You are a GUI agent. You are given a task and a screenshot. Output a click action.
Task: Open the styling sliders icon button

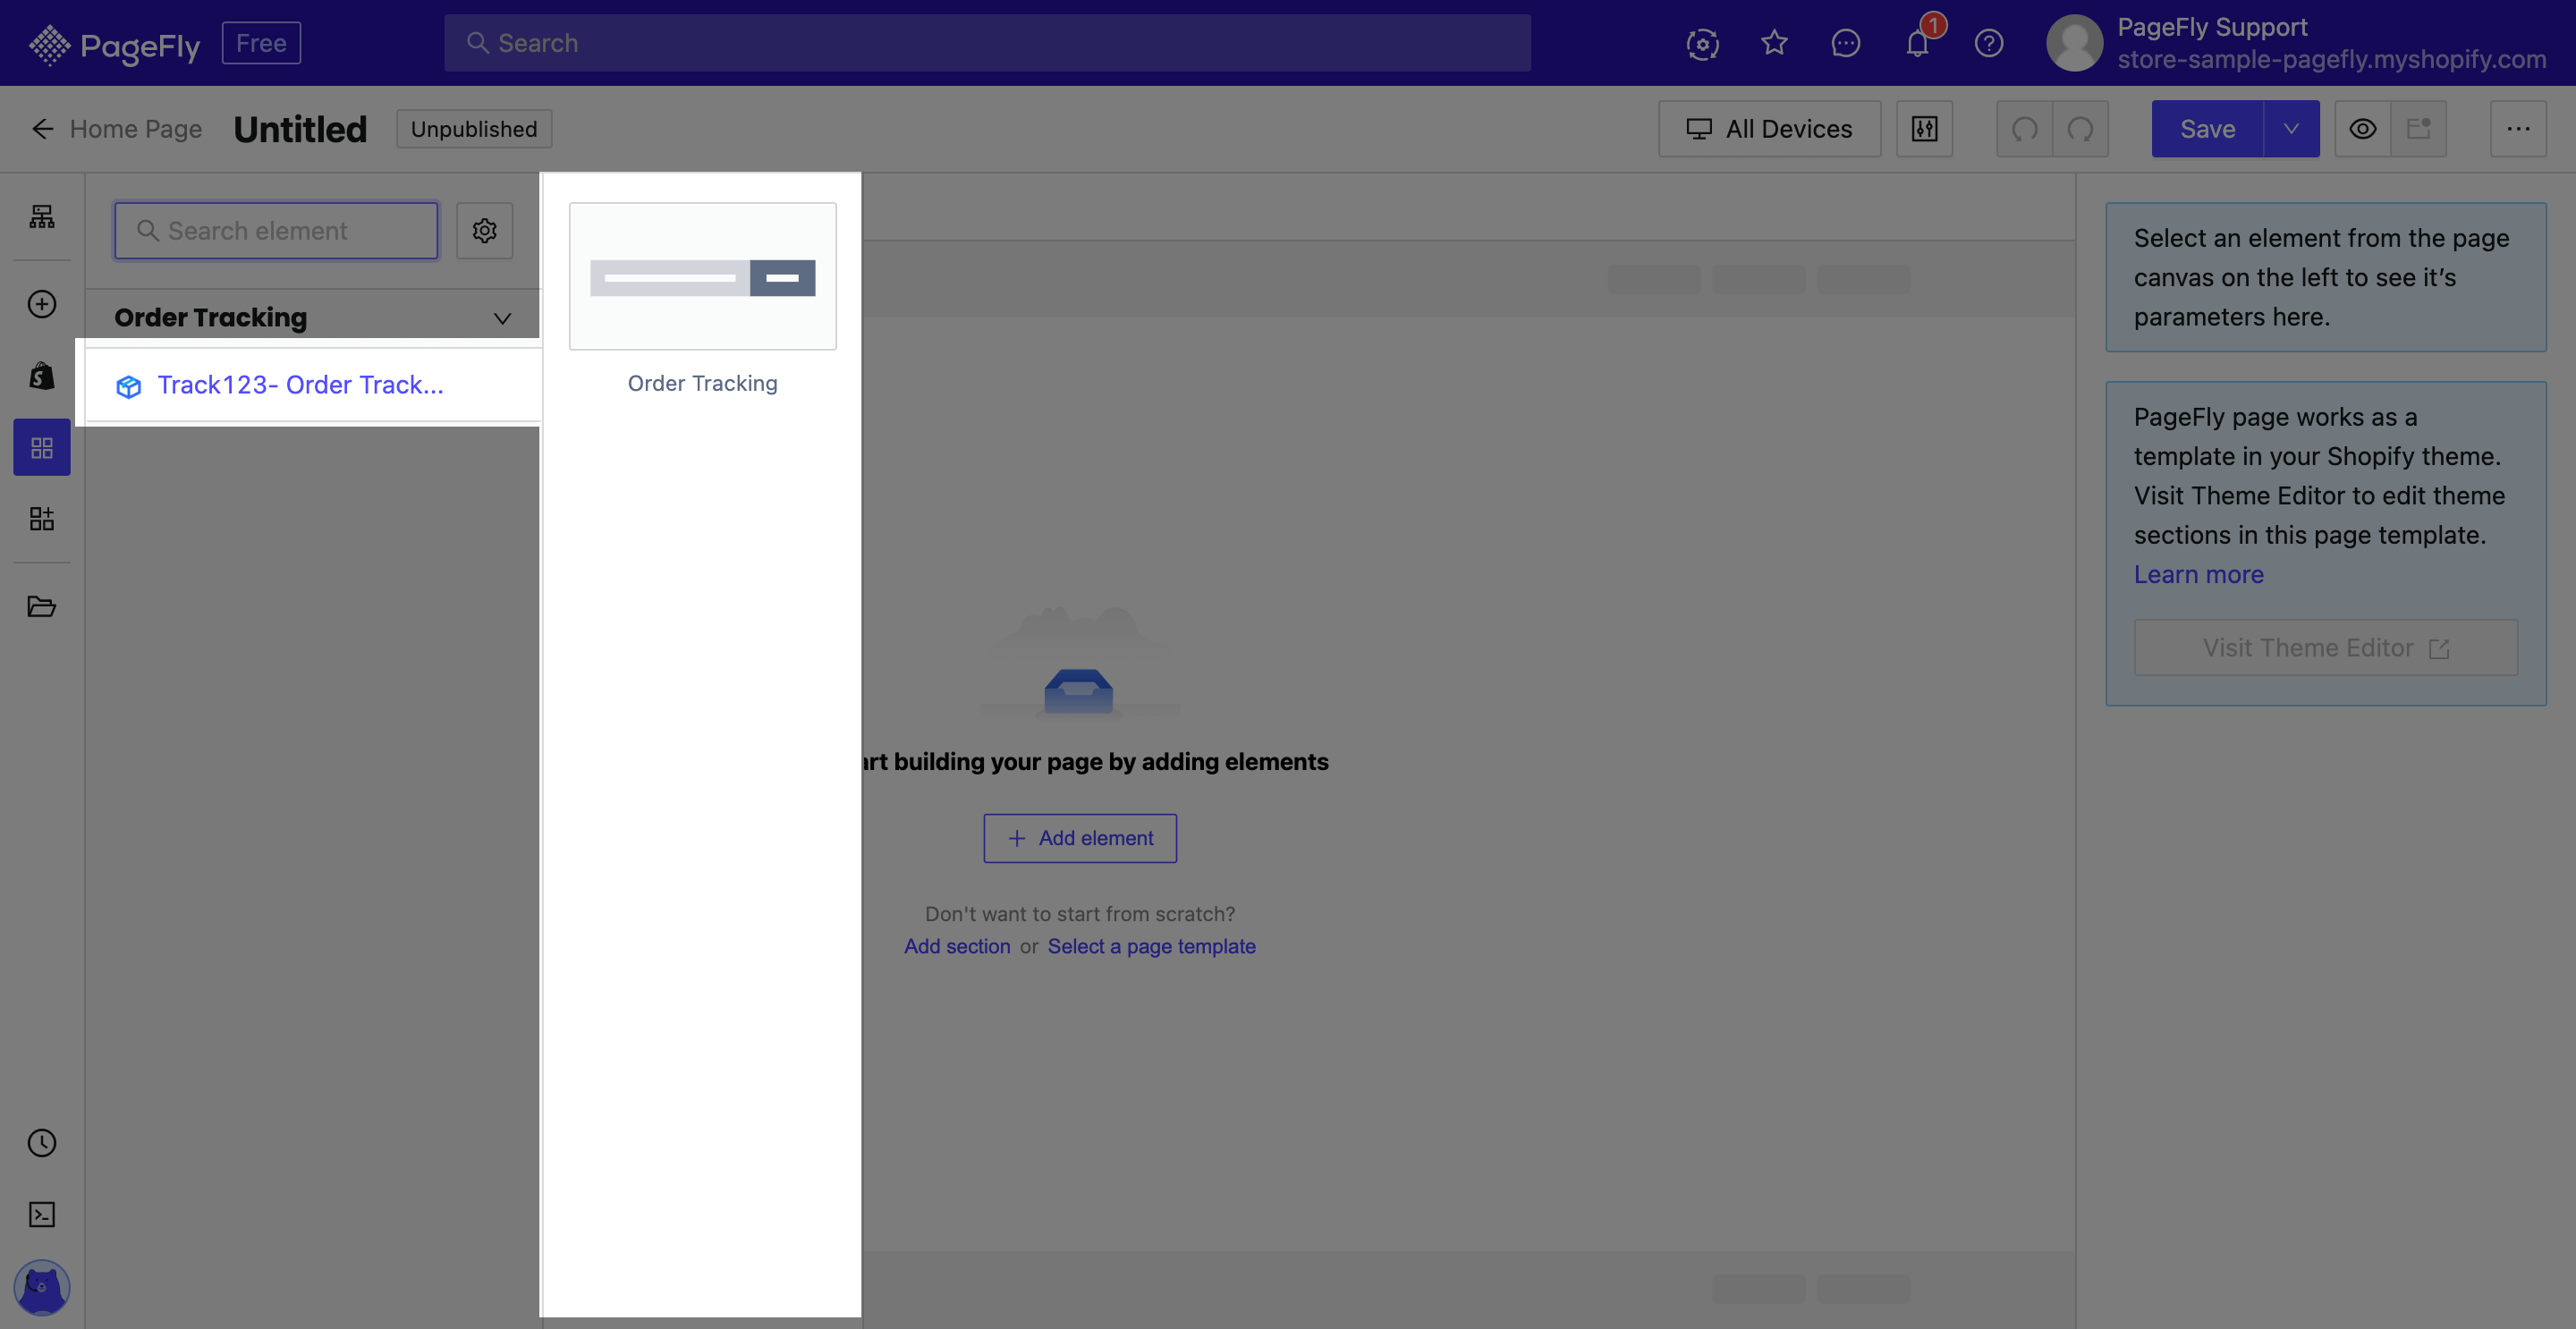pyautogui.click(x=1924, y=129)
